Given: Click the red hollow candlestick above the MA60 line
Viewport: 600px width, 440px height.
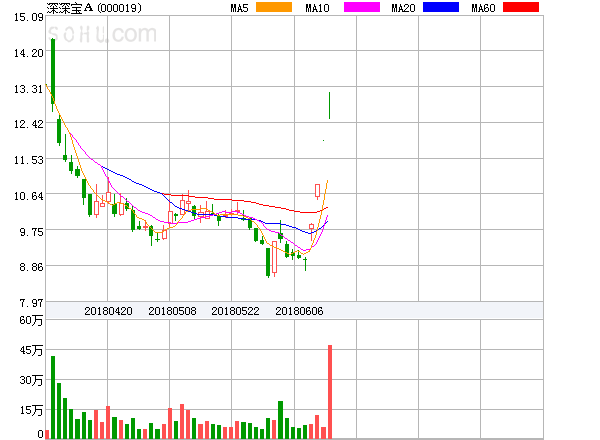Looking at the screenshot, I should [317, 191].
